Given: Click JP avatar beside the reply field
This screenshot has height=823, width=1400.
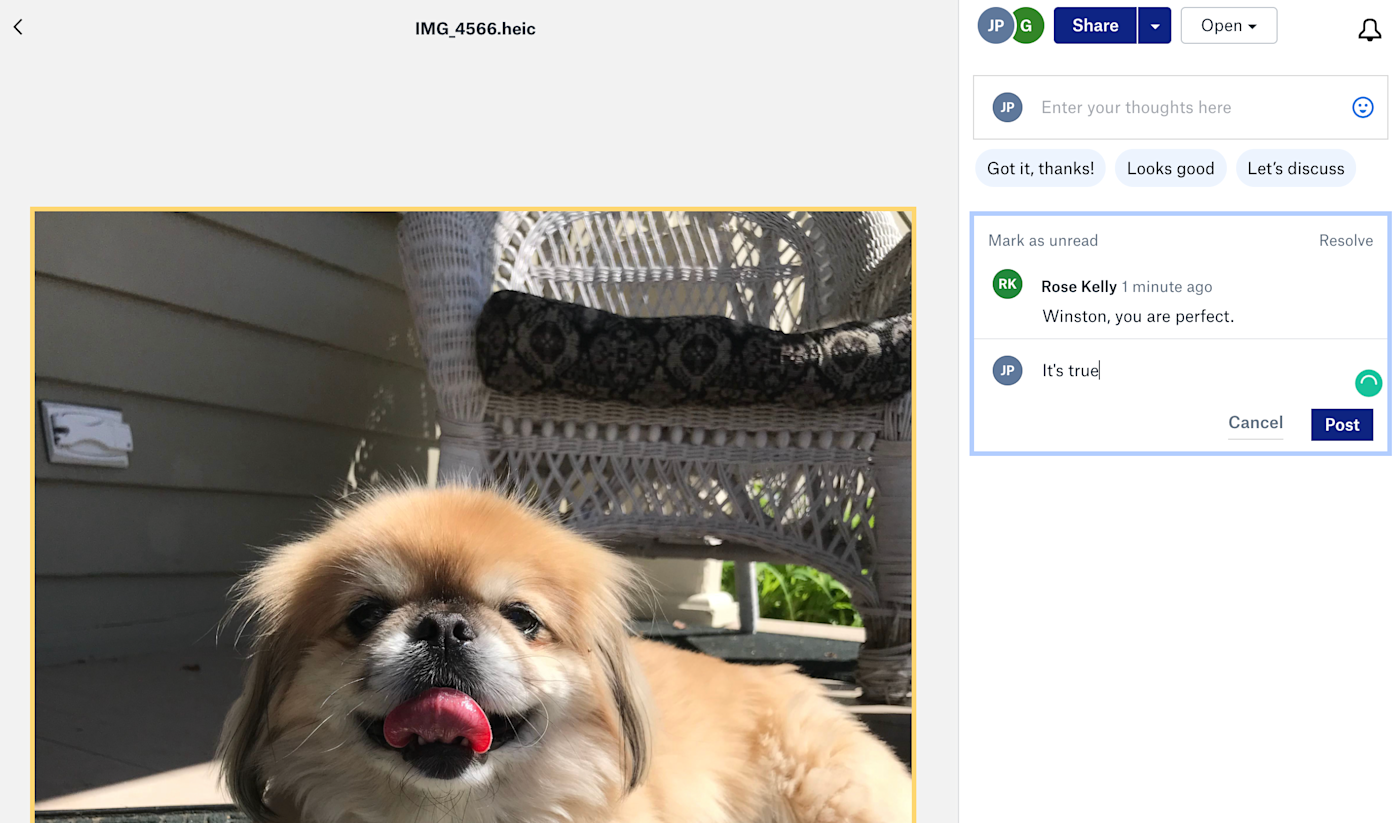Looking at the screenshot, I should (x=1007, y=370).
